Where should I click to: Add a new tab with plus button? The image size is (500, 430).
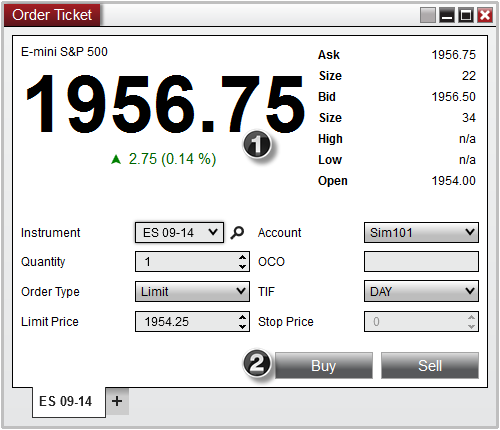coord(117,401)
